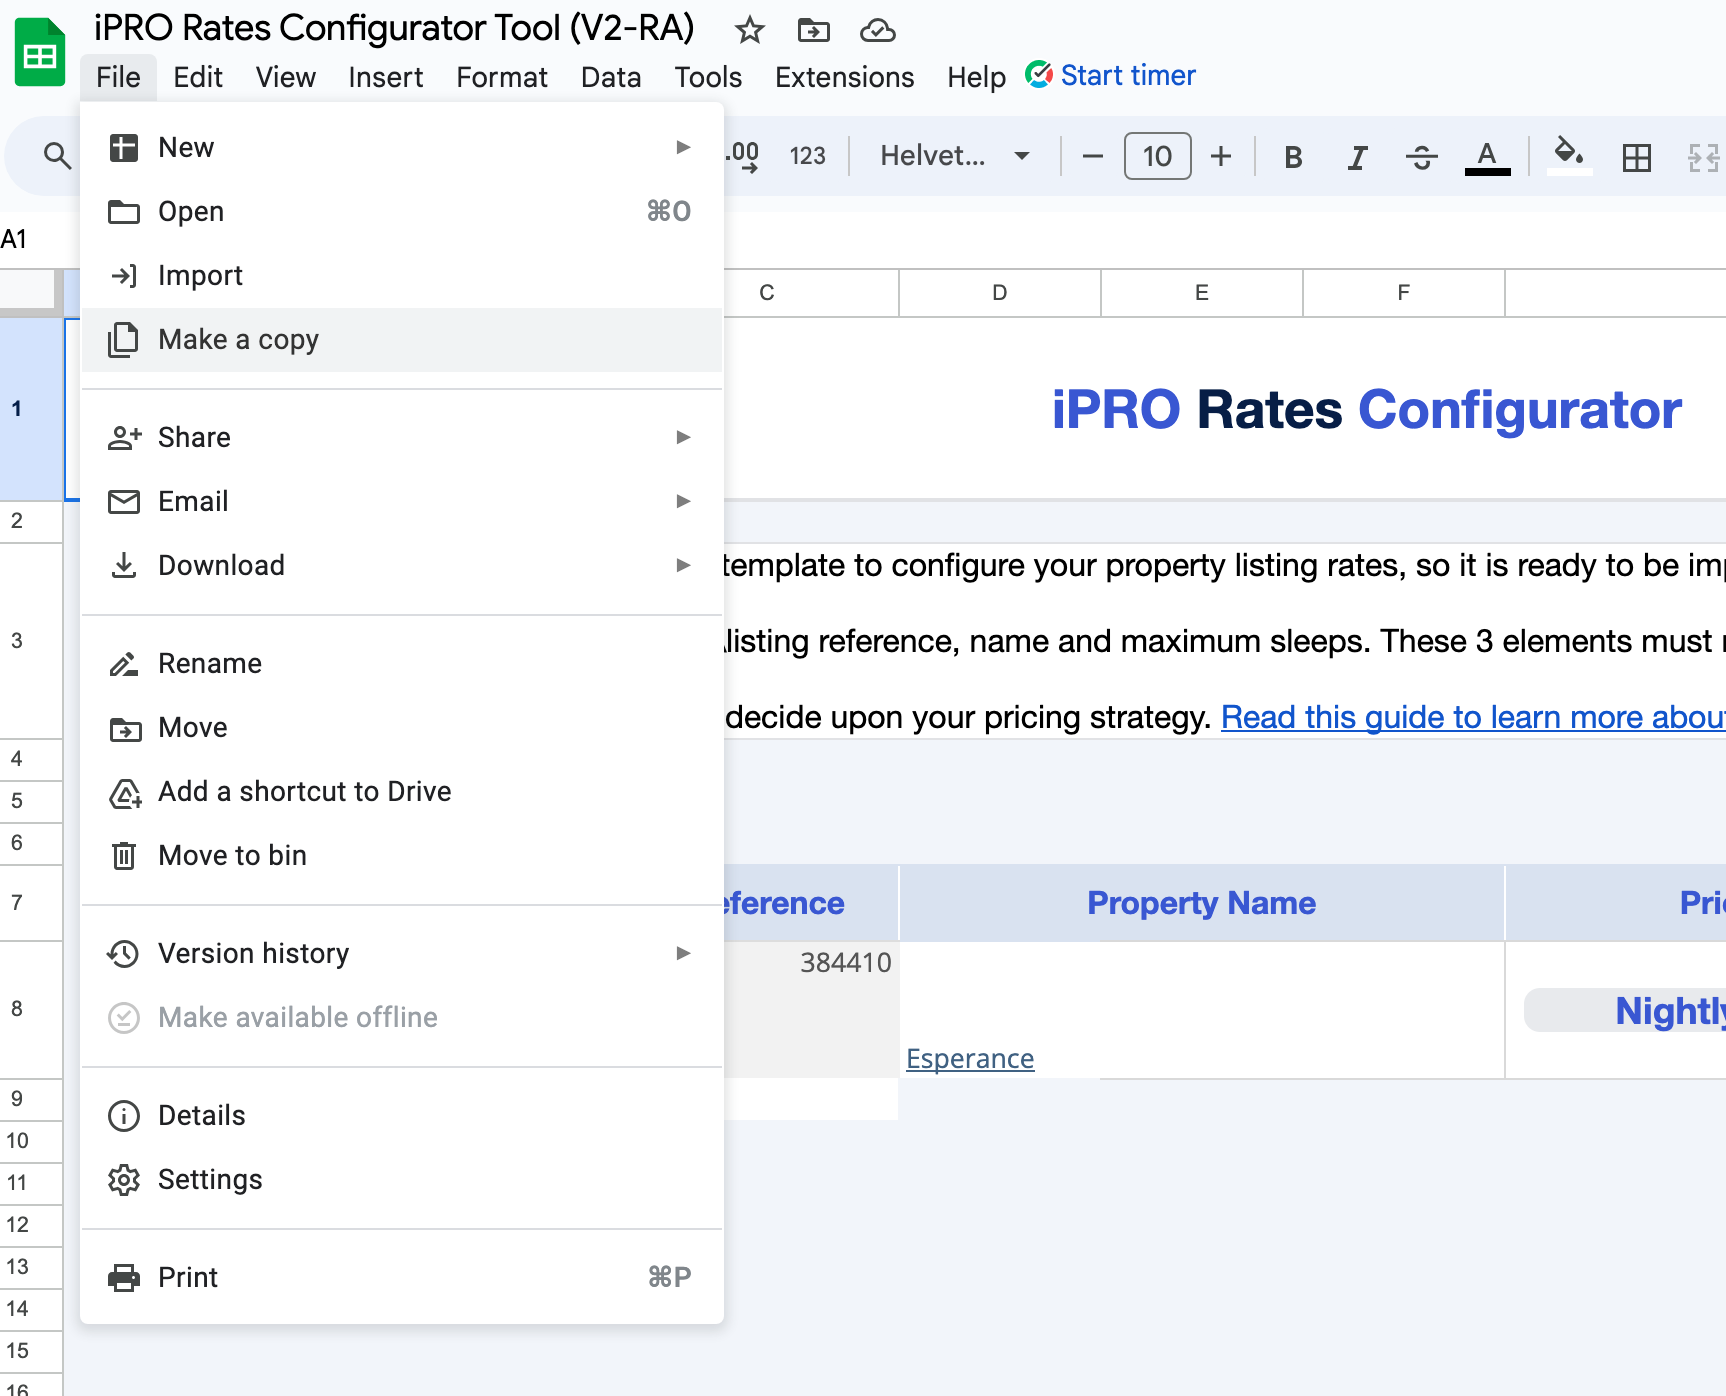This screenshot has width=1726, height=1396.
Task: Open the Helvetica font dropdown
Action: click(954, 156)
